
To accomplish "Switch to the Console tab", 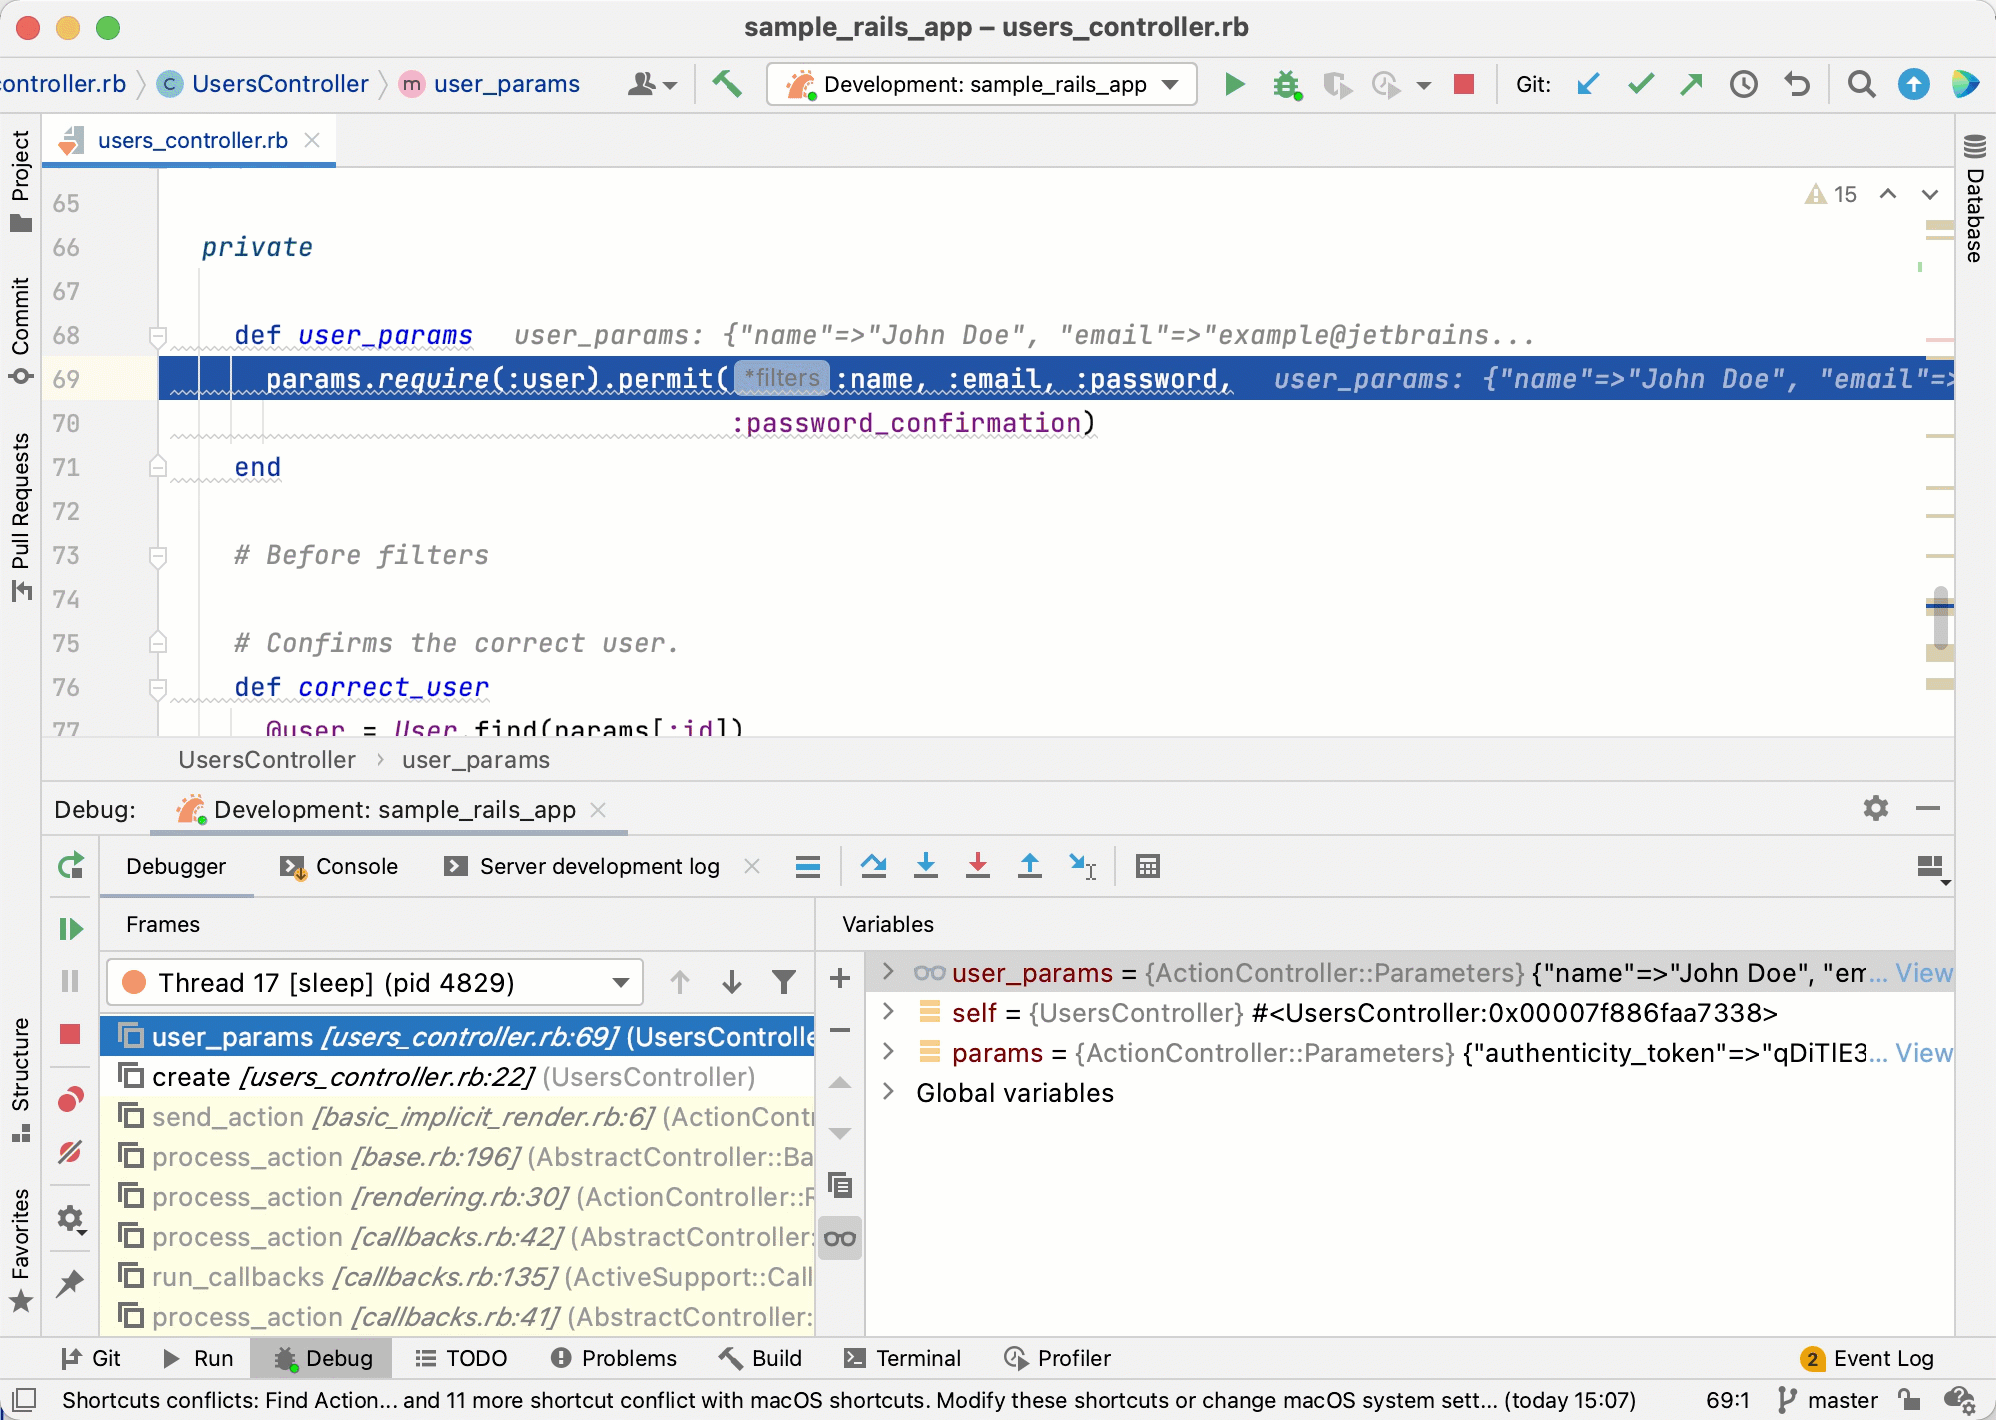I will coord(340,866).
